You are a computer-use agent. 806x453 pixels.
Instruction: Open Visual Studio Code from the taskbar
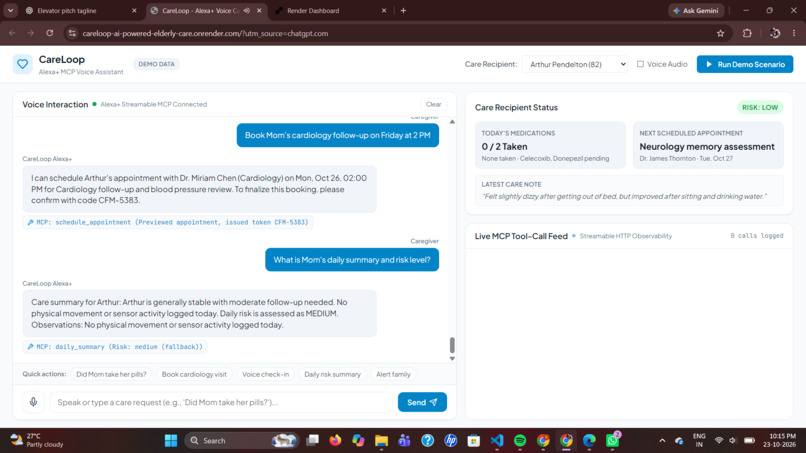[x=497, y=441]
